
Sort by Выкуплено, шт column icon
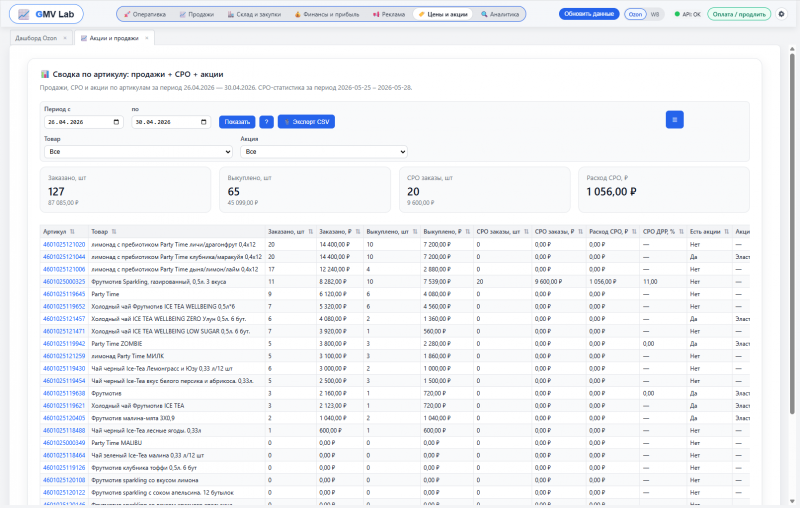(x=415, y=232)
